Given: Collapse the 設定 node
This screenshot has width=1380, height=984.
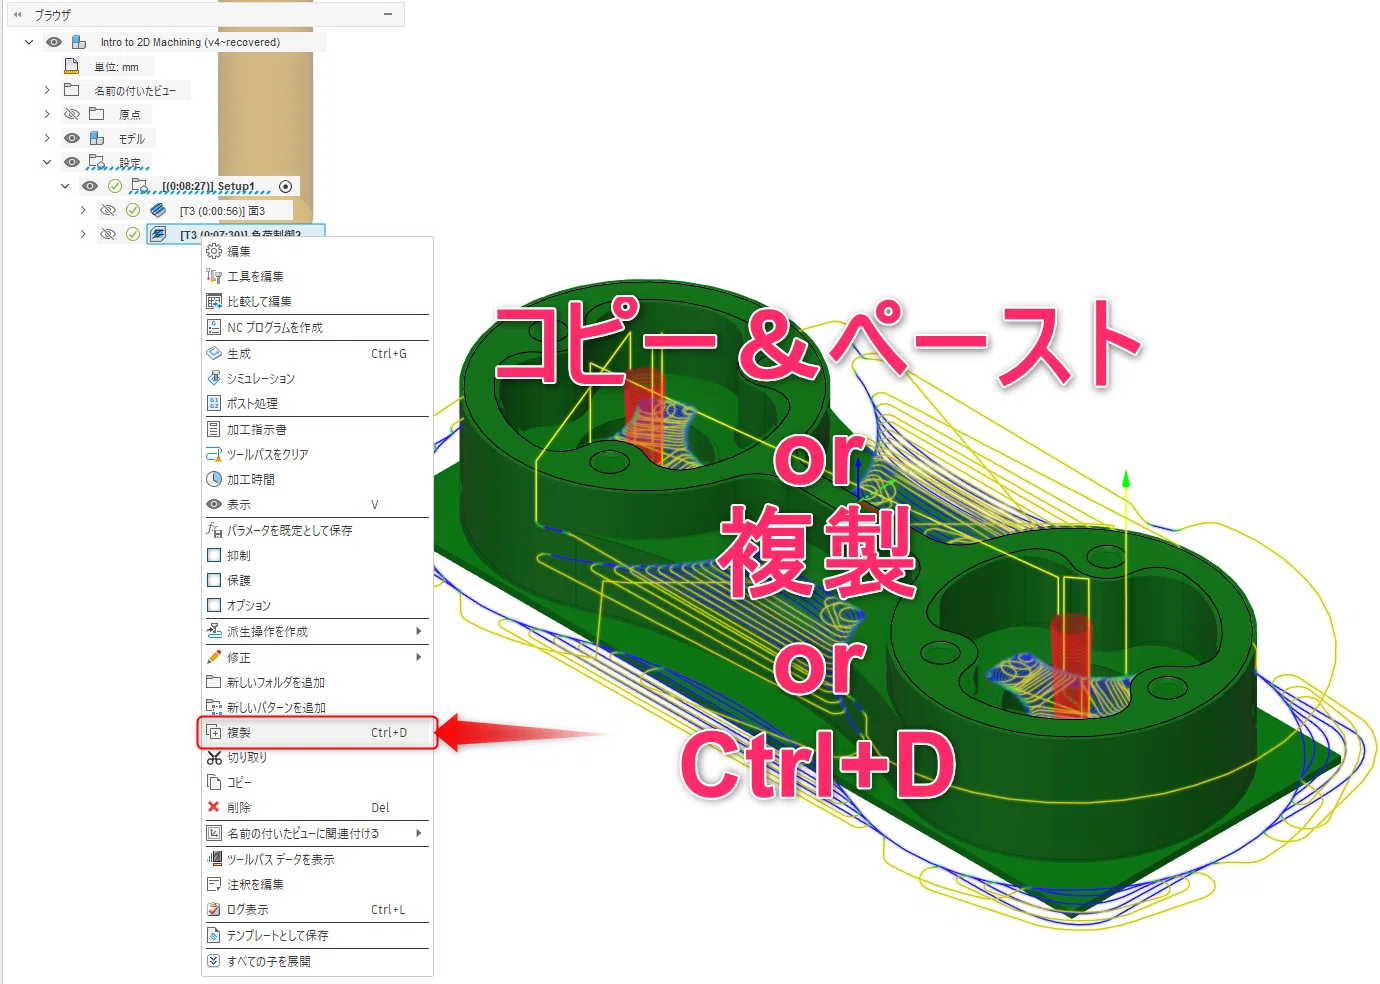Looking at the screenshot, I should pyautogui.click(x=47, y=162).
